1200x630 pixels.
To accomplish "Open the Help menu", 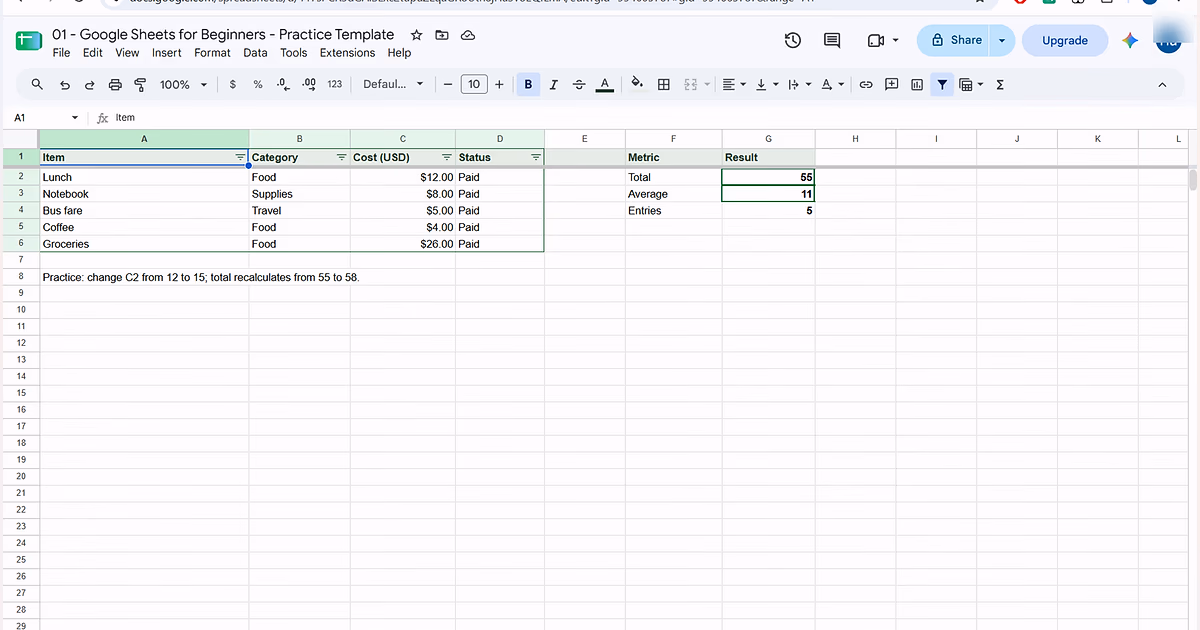I will [399, 53].
